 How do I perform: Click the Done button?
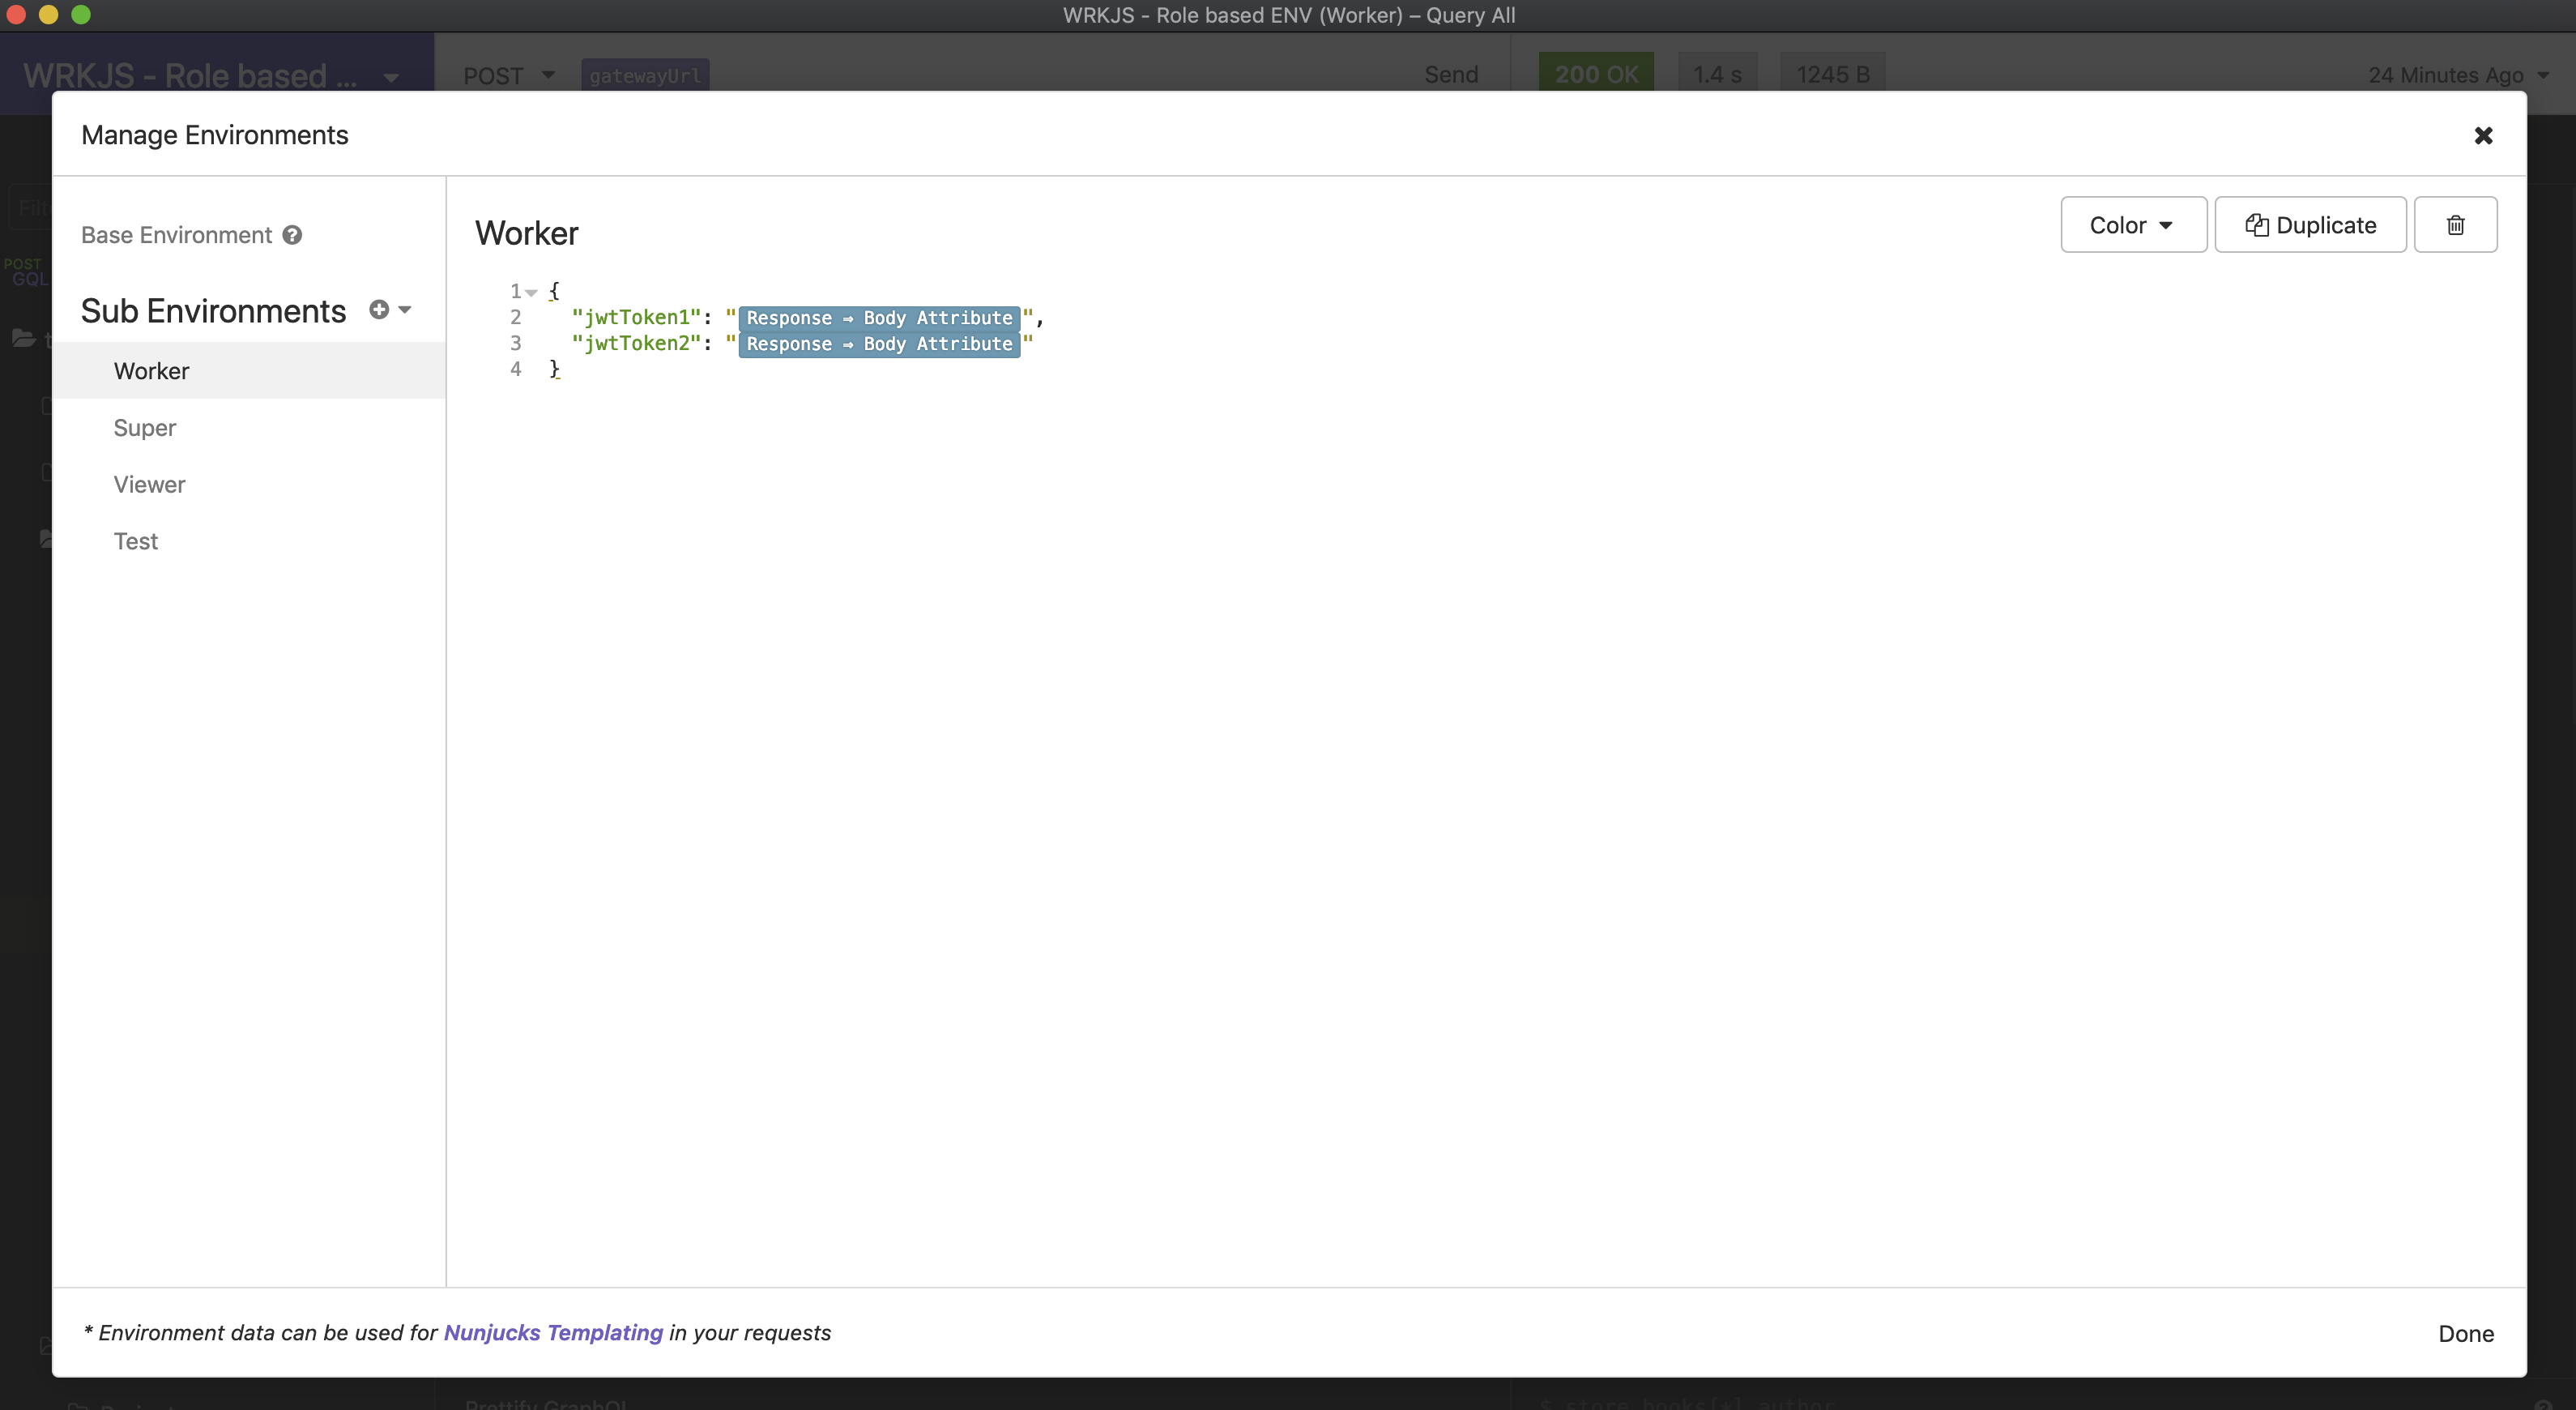tap(2465, 1333)
